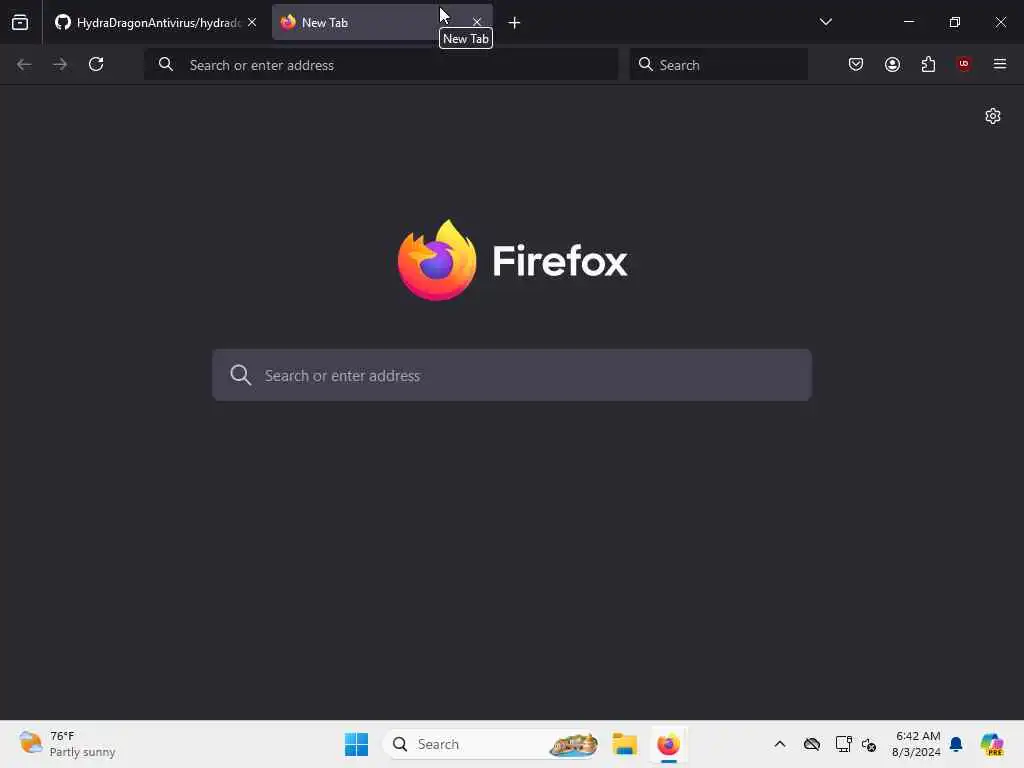Screen dimensions: 1024x768
Task: Click the cloud sync tray icon
Action: [x=812, y=744]
